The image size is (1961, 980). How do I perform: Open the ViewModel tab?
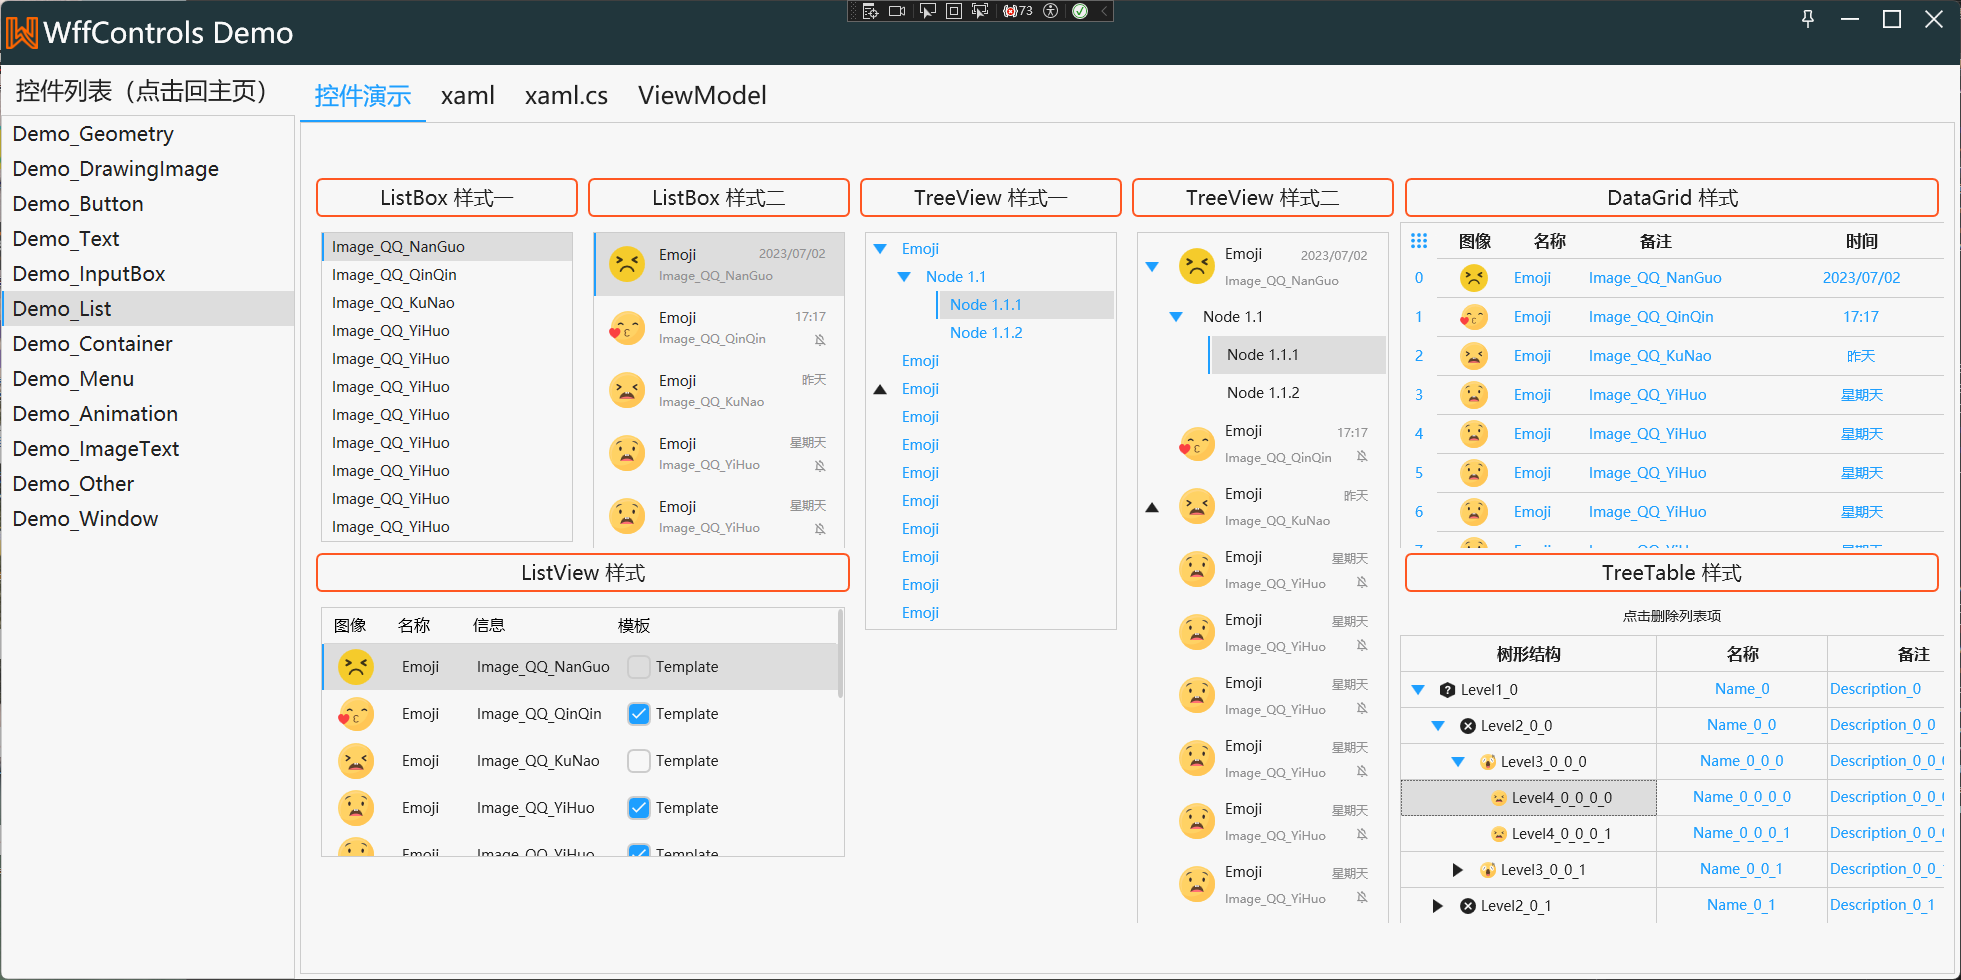point(702,95)
